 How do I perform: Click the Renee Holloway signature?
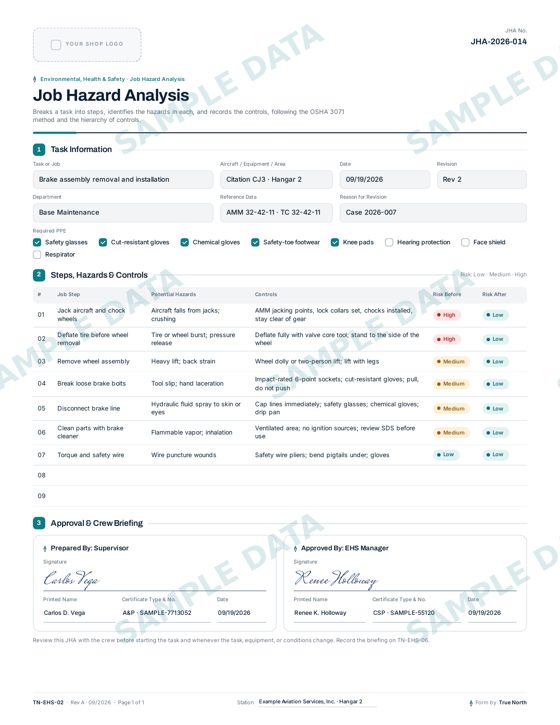336,578
